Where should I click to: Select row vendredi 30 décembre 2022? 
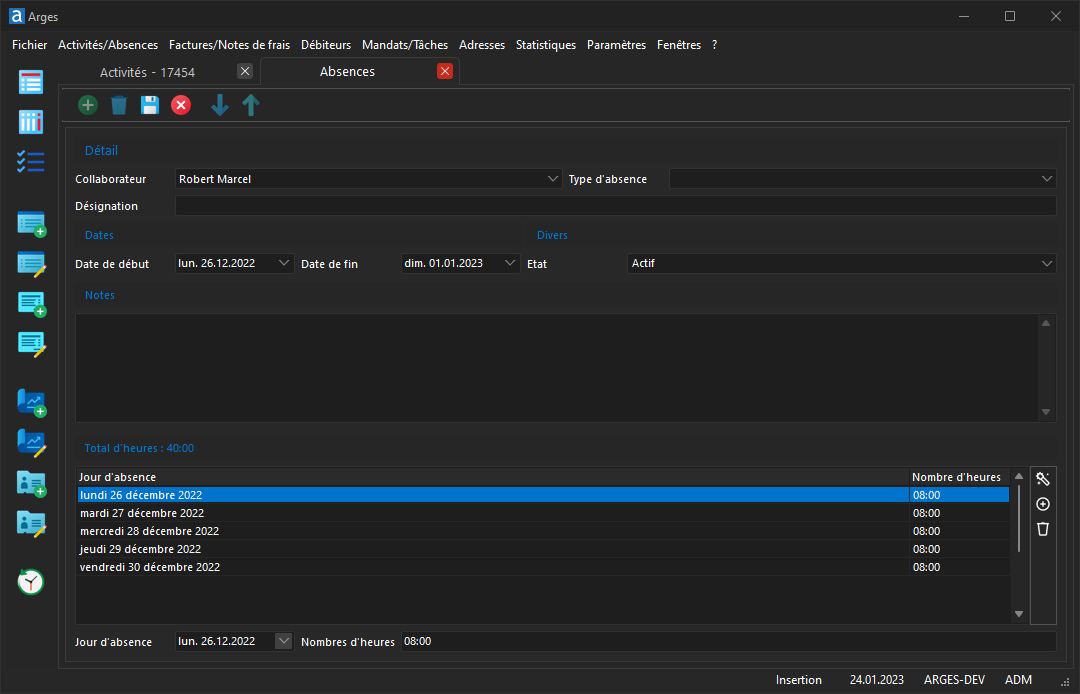point(543,567)
